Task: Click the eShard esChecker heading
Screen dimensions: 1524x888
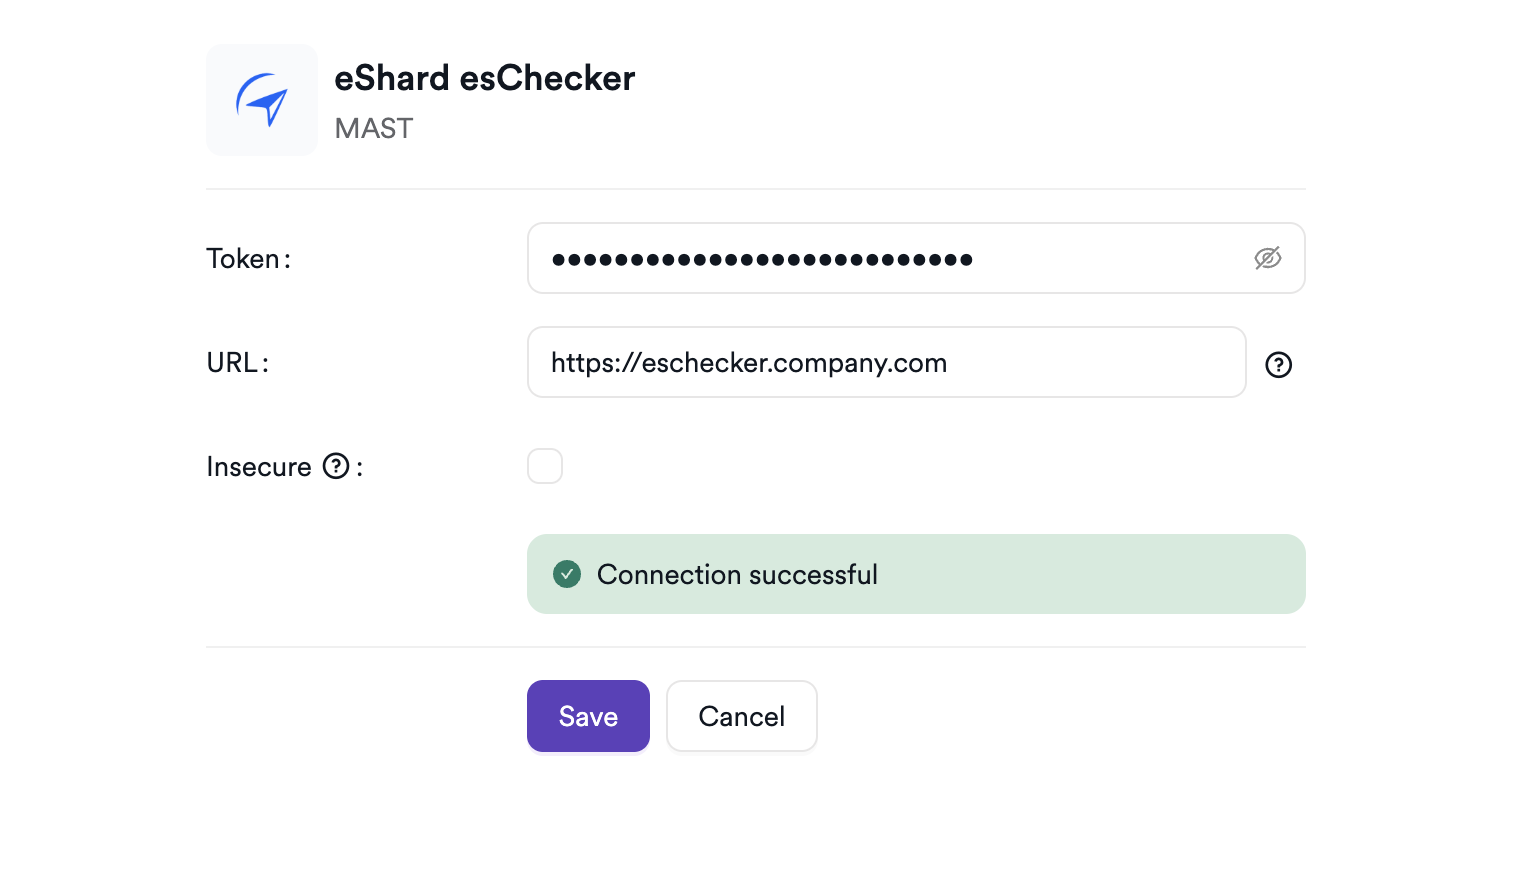Action: pos(484,78)
